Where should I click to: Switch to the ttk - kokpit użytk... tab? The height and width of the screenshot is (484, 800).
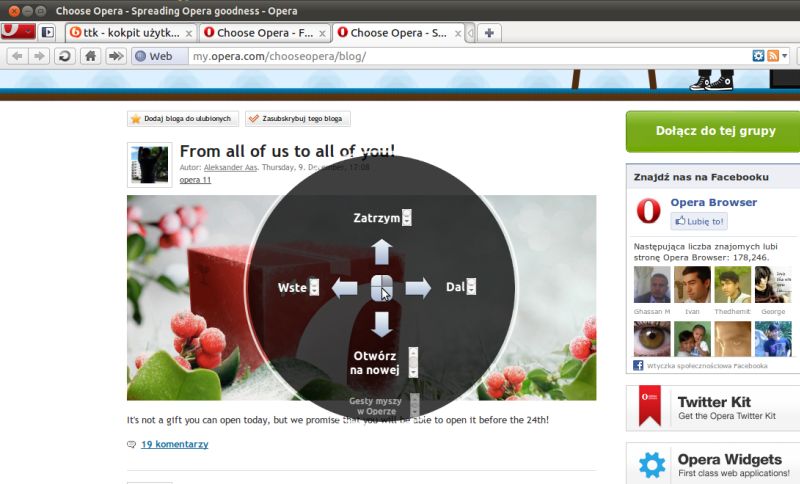pyautogui.click(x=131, y=33)
